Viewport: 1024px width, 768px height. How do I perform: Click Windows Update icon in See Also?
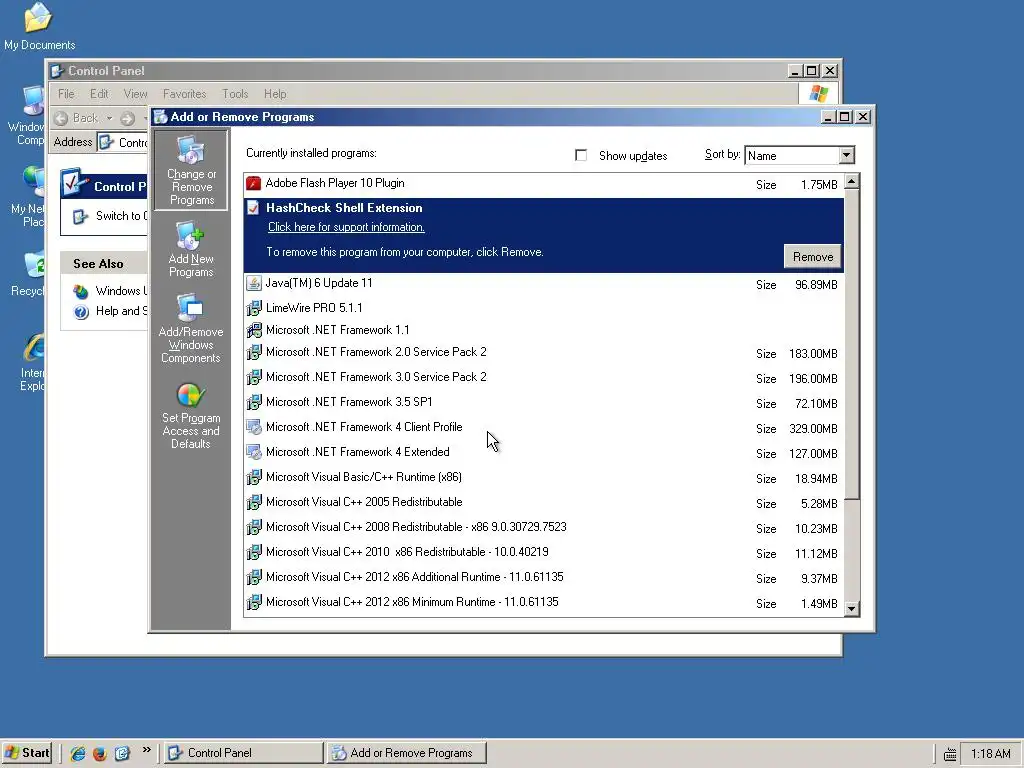point(81,291)
